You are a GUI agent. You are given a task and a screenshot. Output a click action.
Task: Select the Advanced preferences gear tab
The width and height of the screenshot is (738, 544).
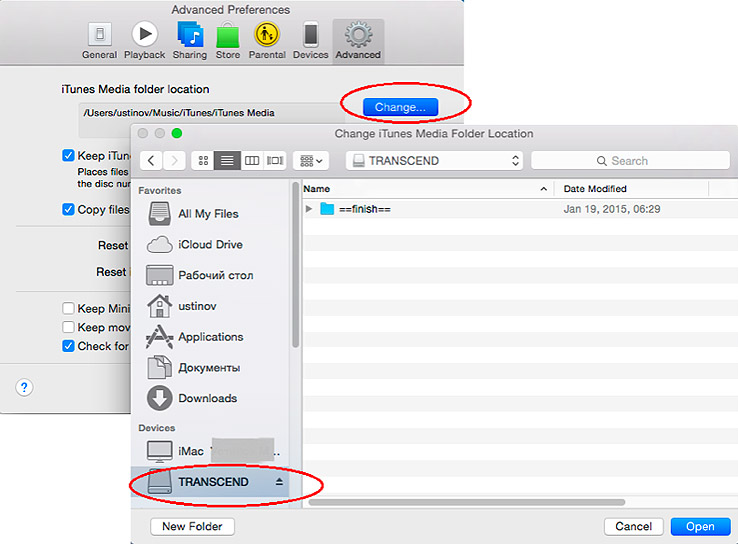[358, 41]
